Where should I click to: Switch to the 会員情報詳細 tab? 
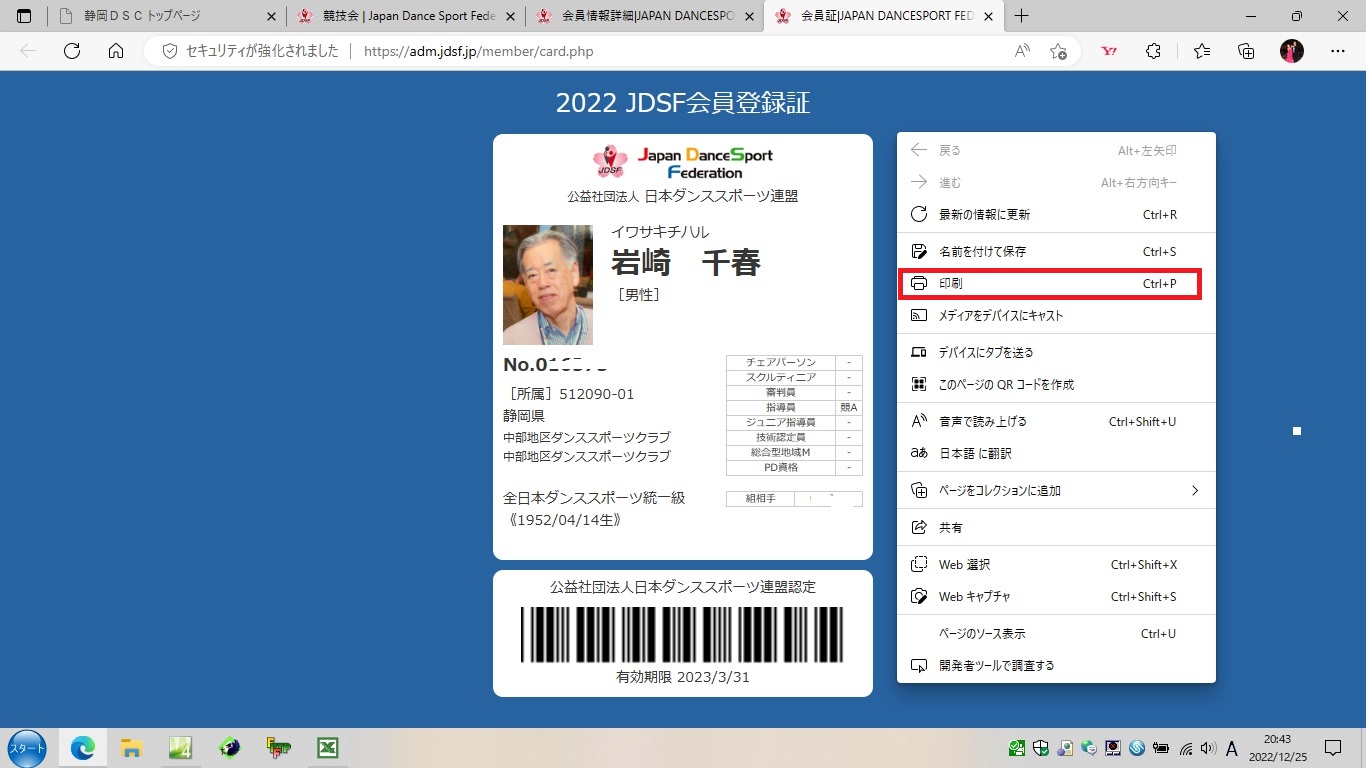click(644, 16)
